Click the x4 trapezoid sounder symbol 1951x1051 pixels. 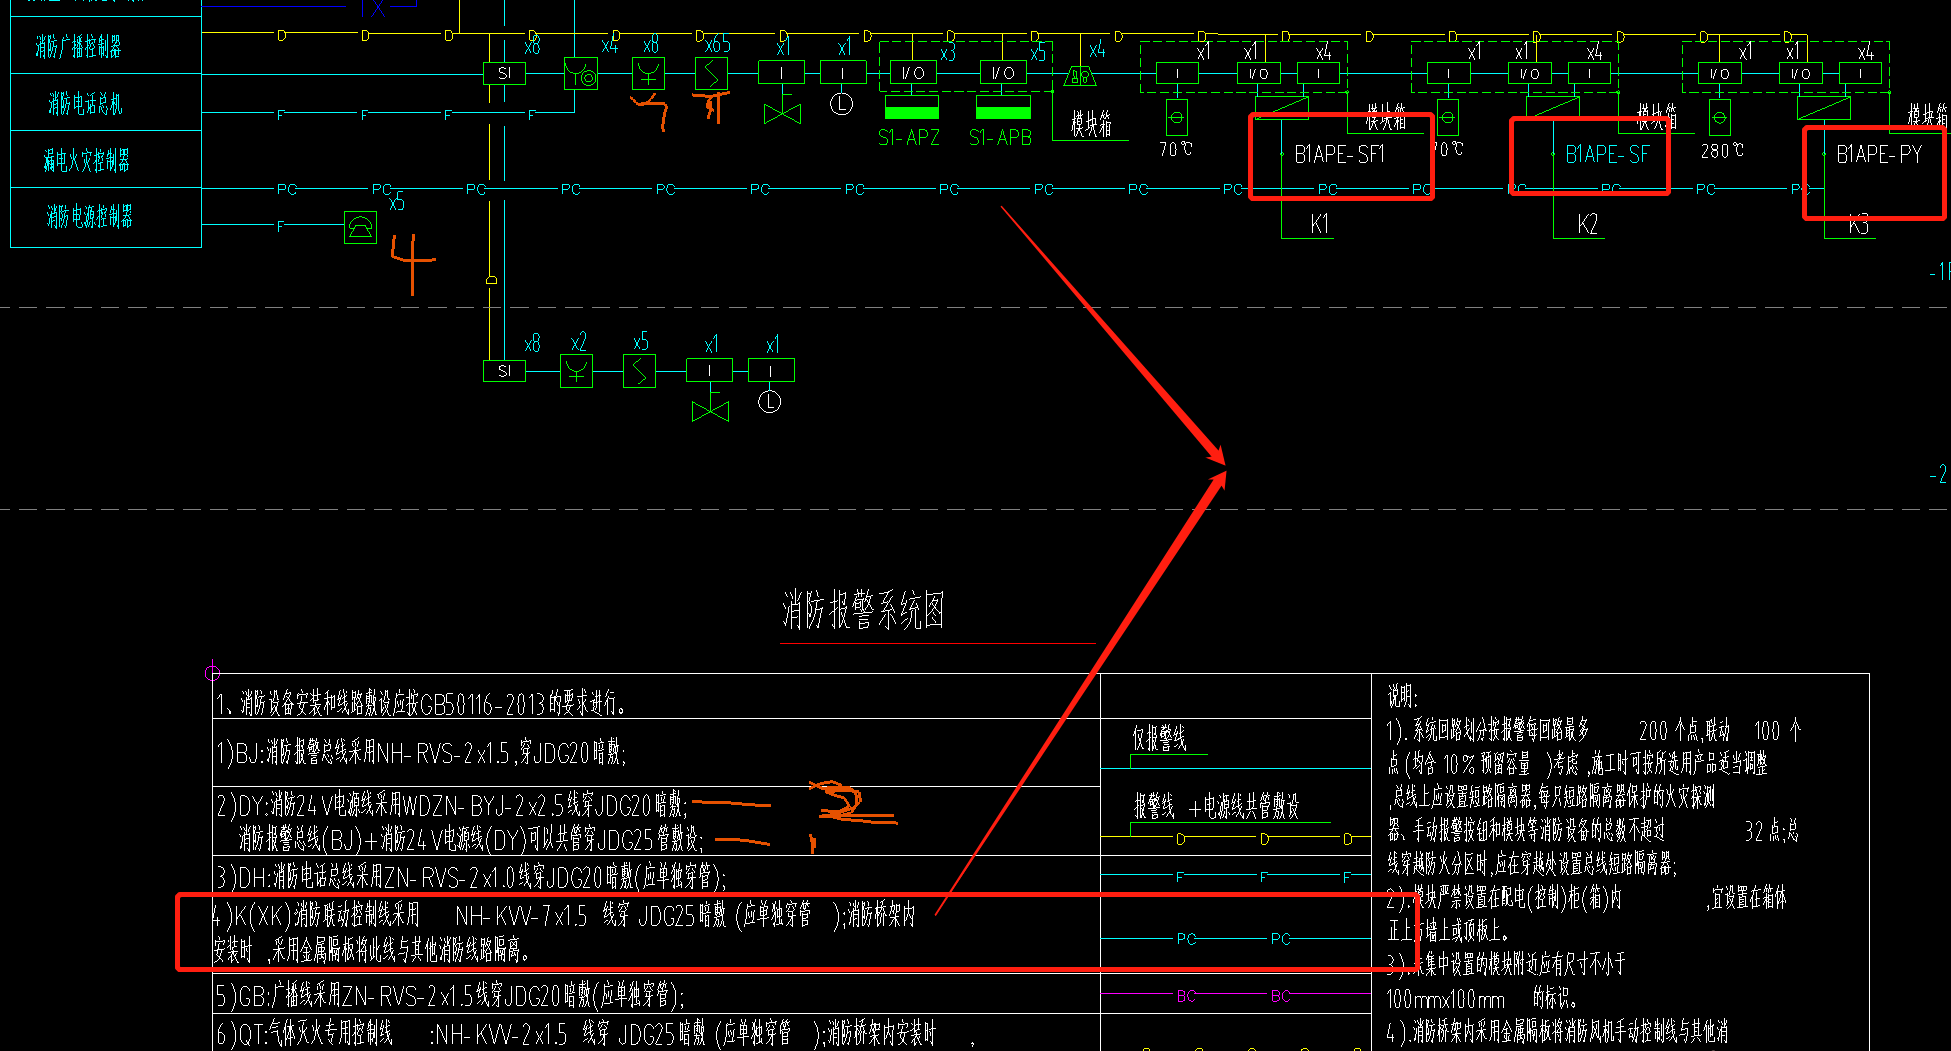point(1079,75)
